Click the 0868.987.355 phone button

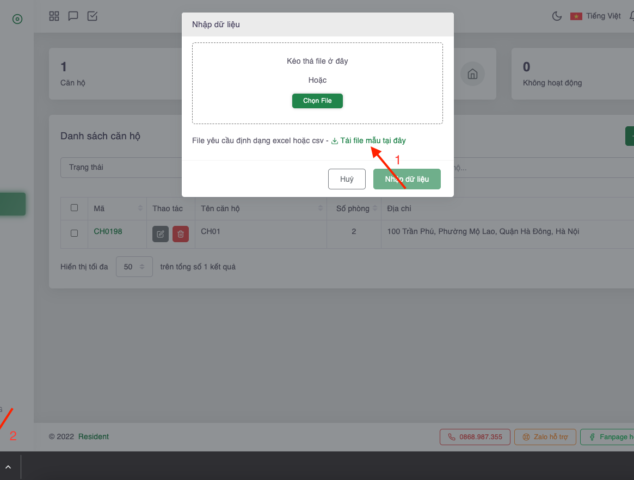click(x=475, y=437)
